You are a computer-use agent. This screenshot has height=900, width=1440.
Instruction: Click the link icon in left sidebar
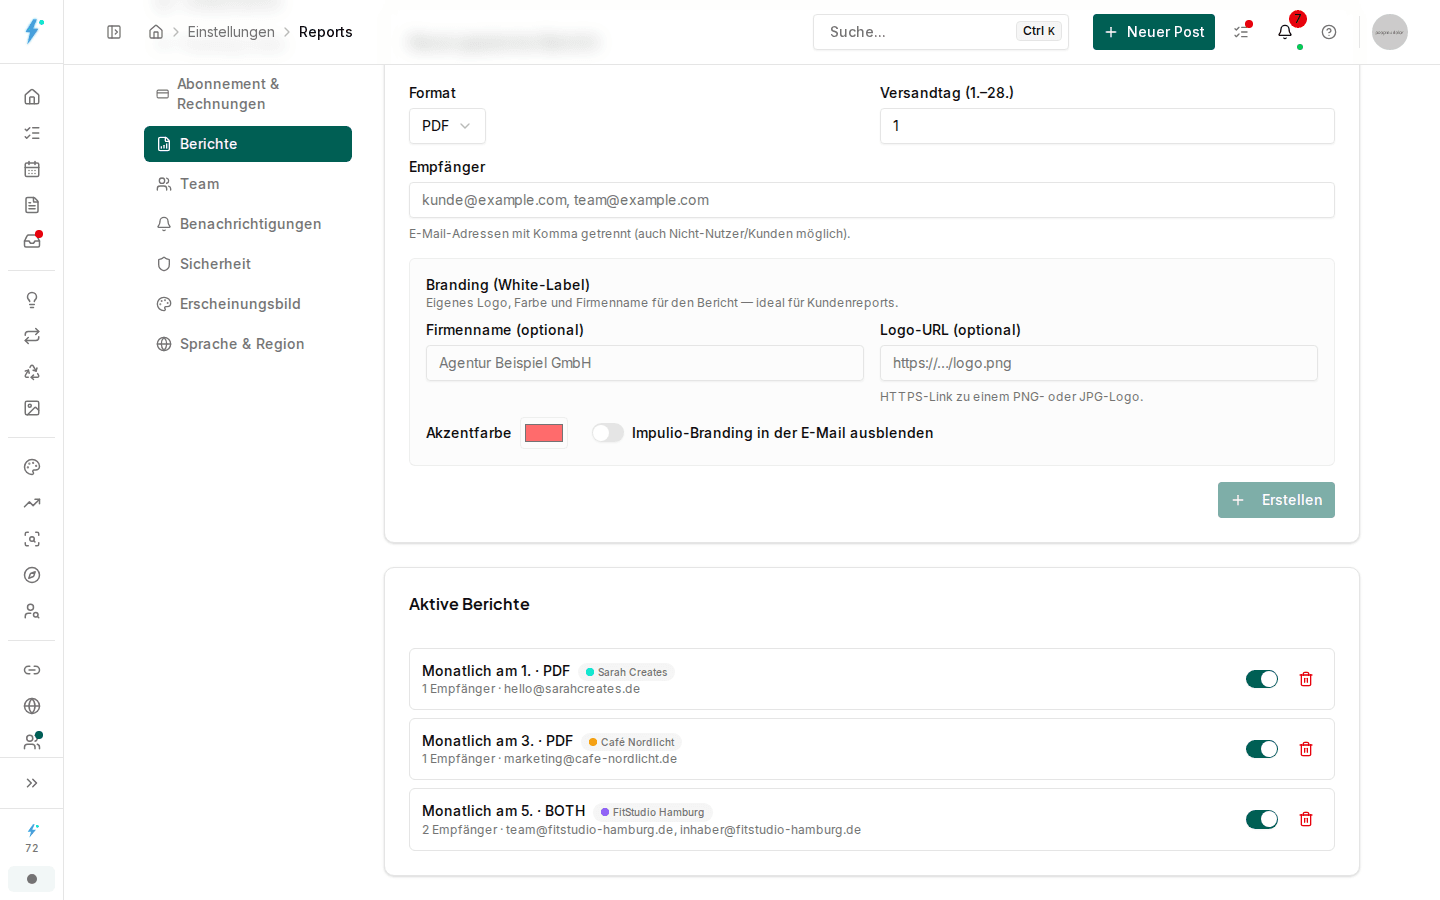tap(32, 670)
